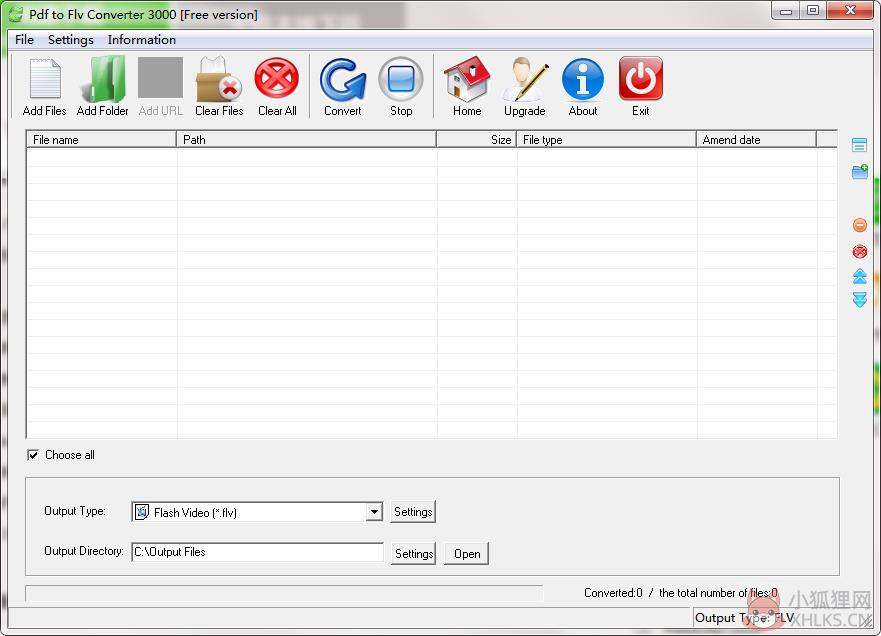Move item up with blue up arrows

[860, 276]
